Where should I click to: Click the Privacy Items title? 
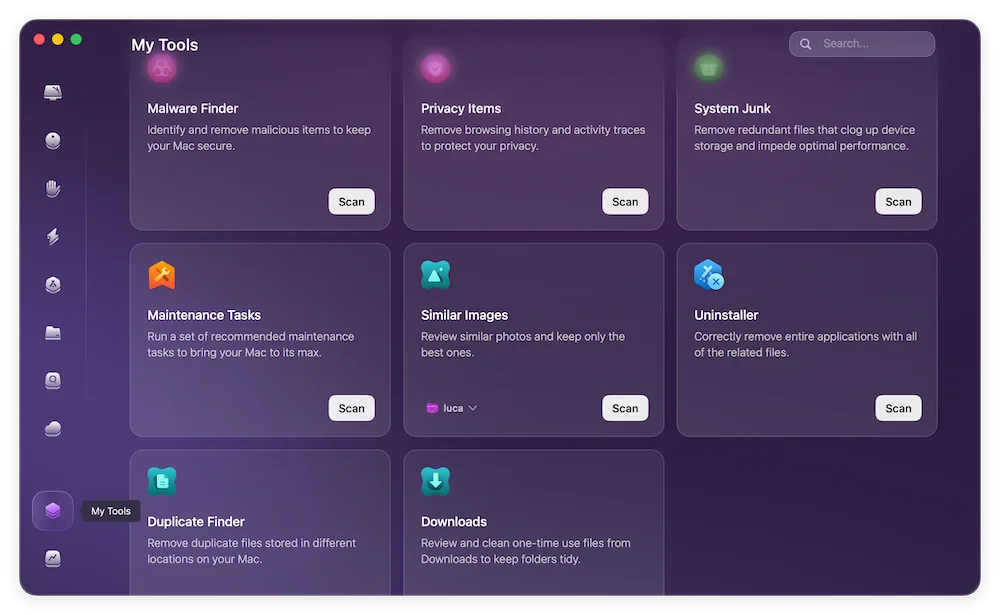point(460,108)
